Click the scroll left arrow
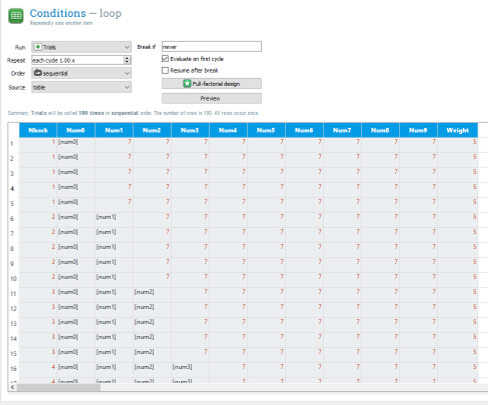Image resolution: width=488 pixels, height=405 pixels. tap(12, 387)
